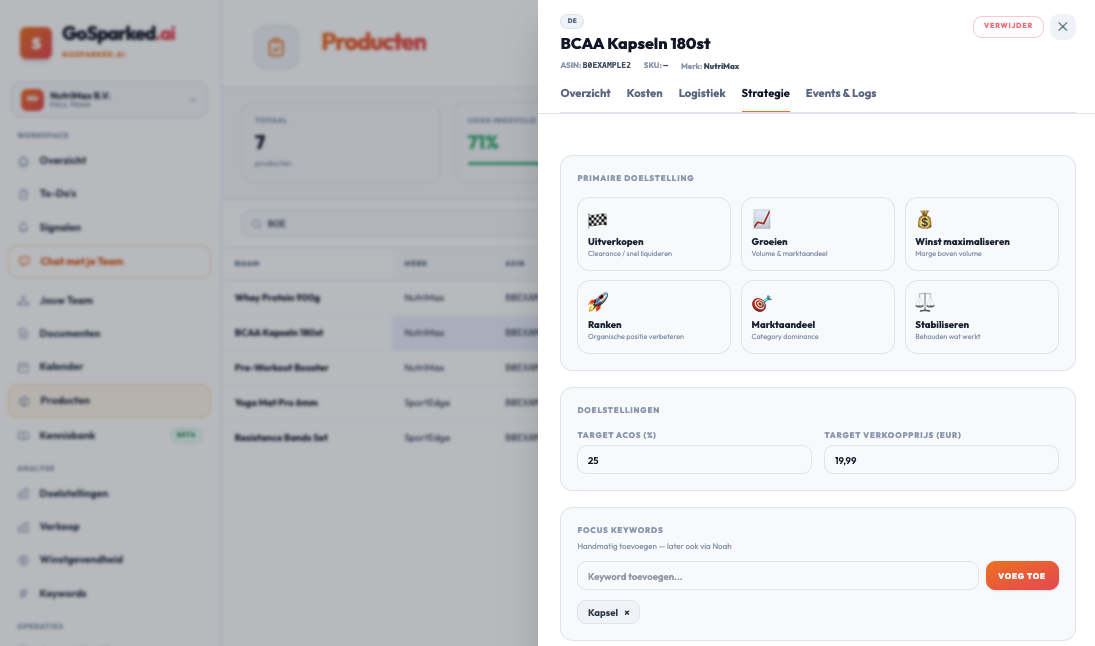Expand the NutriMax B.V. workspace selector
Screen dimensions: 1095x646
[109, 99]
